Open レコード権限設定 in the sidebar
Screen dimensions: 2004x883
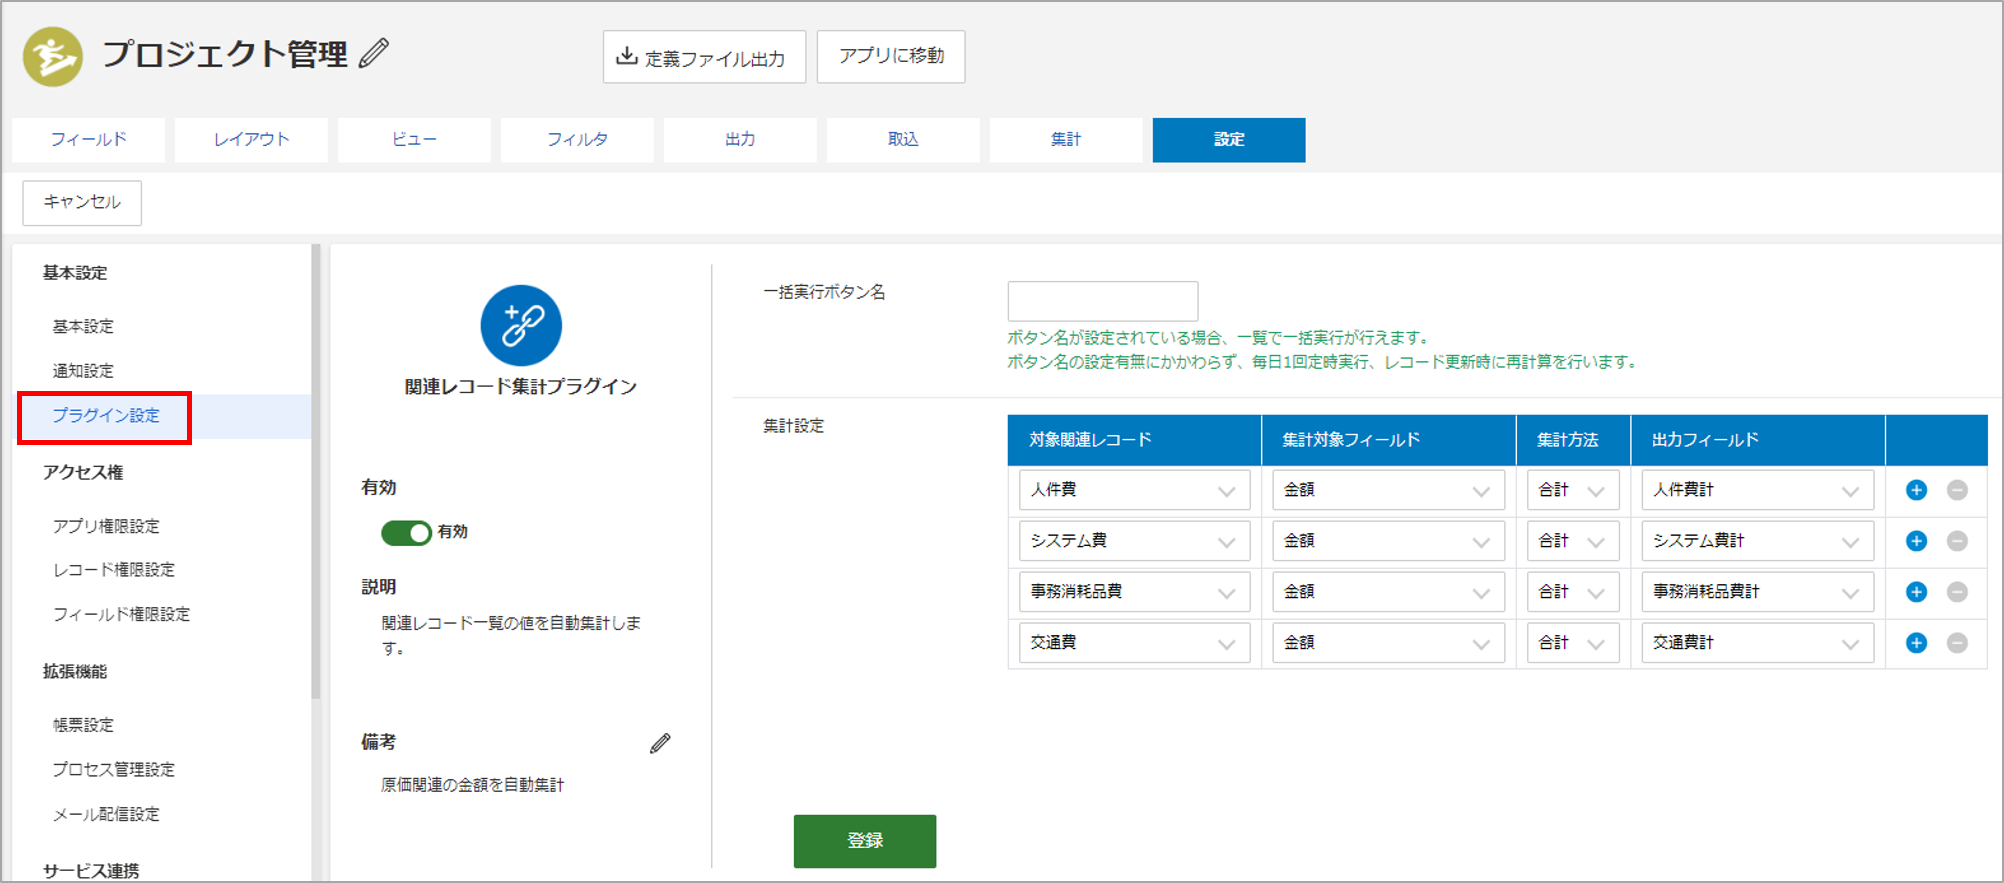click(114, 570)
